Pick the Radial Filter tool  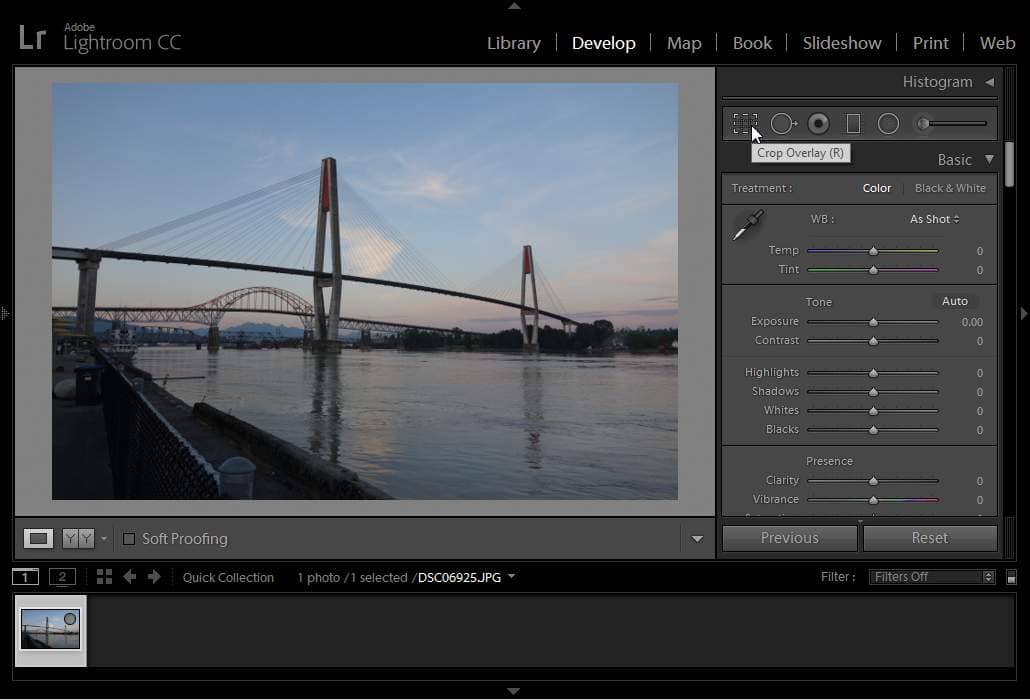point(888,123)
